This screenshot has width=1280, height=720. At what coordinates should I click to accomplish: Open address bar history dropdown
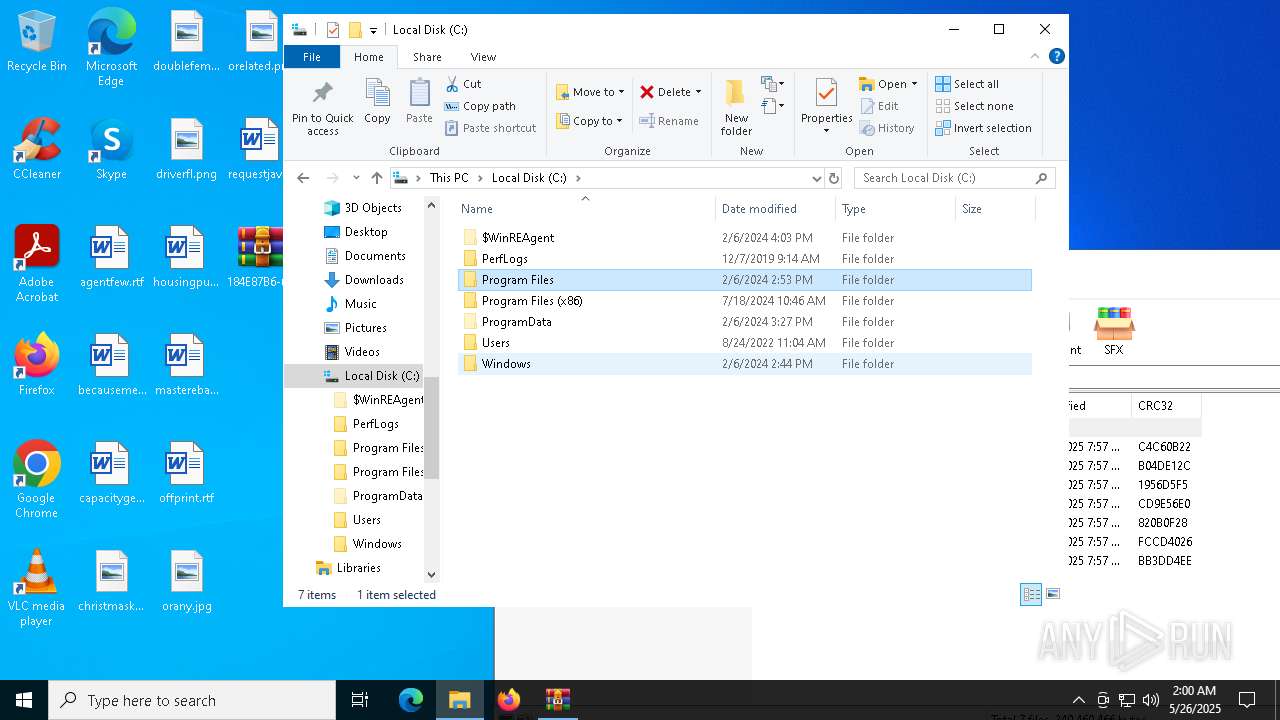[x=817, y=178]
